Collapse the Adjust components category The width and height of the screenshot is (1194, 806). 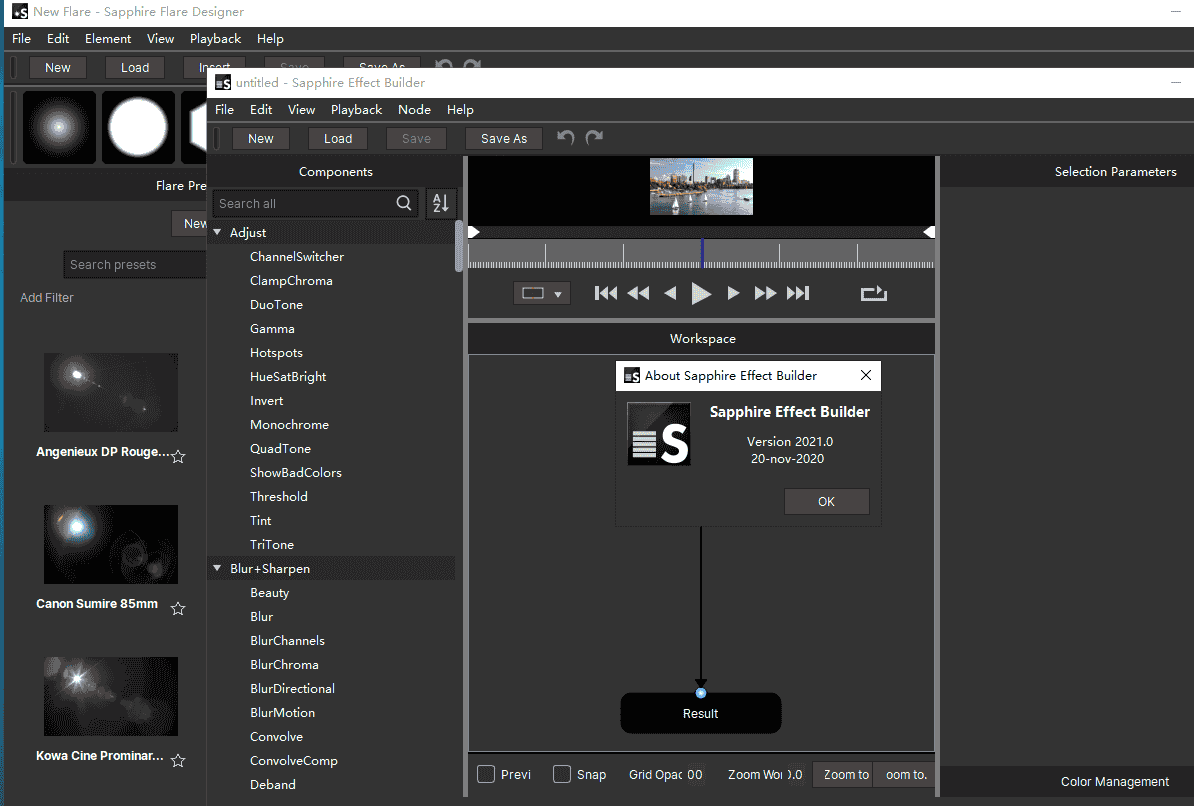[217, 232]
